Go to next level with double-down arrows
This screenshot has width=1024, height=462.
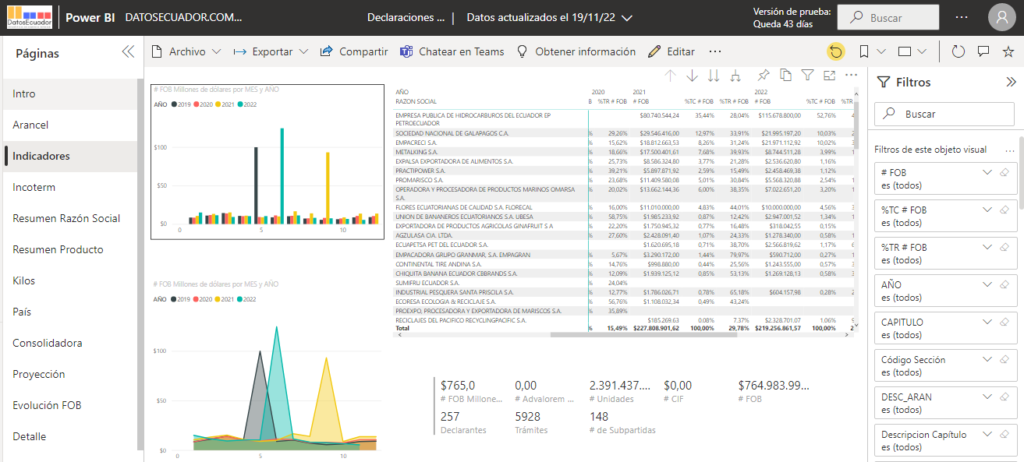[714, 76]
